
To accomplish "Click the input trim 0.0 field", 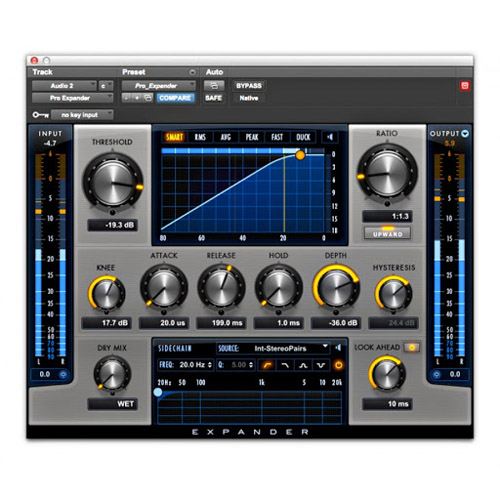I will (x=45, y=374).
